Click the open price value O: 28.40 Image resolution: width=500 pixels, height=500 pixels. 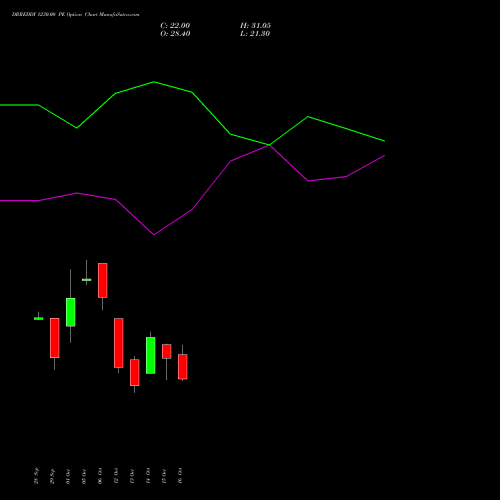[x=175, y=34]
